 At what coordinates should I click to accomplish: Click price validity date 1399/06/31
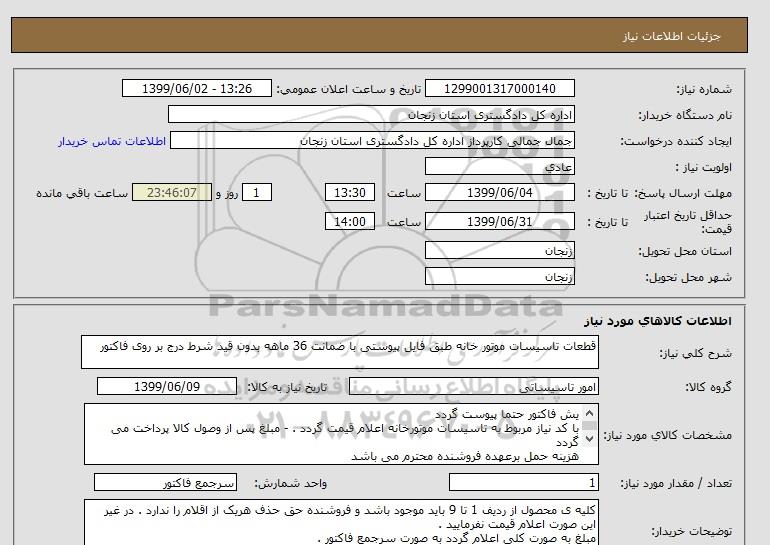[x=499, y=221]
